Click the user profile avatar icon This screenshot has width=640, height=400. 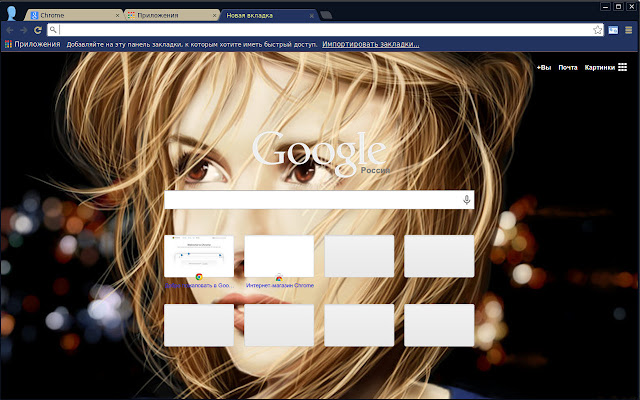pos(11,13)
